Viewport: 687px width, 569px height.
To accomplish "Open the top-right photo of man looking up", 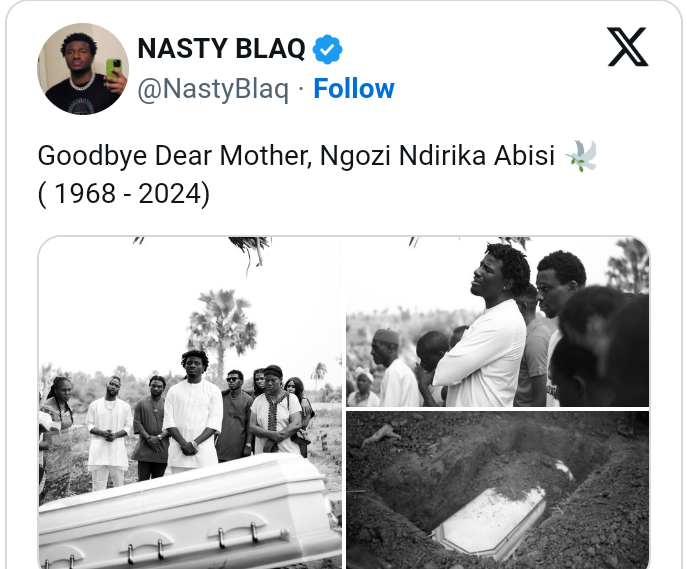I will (497, 322).
